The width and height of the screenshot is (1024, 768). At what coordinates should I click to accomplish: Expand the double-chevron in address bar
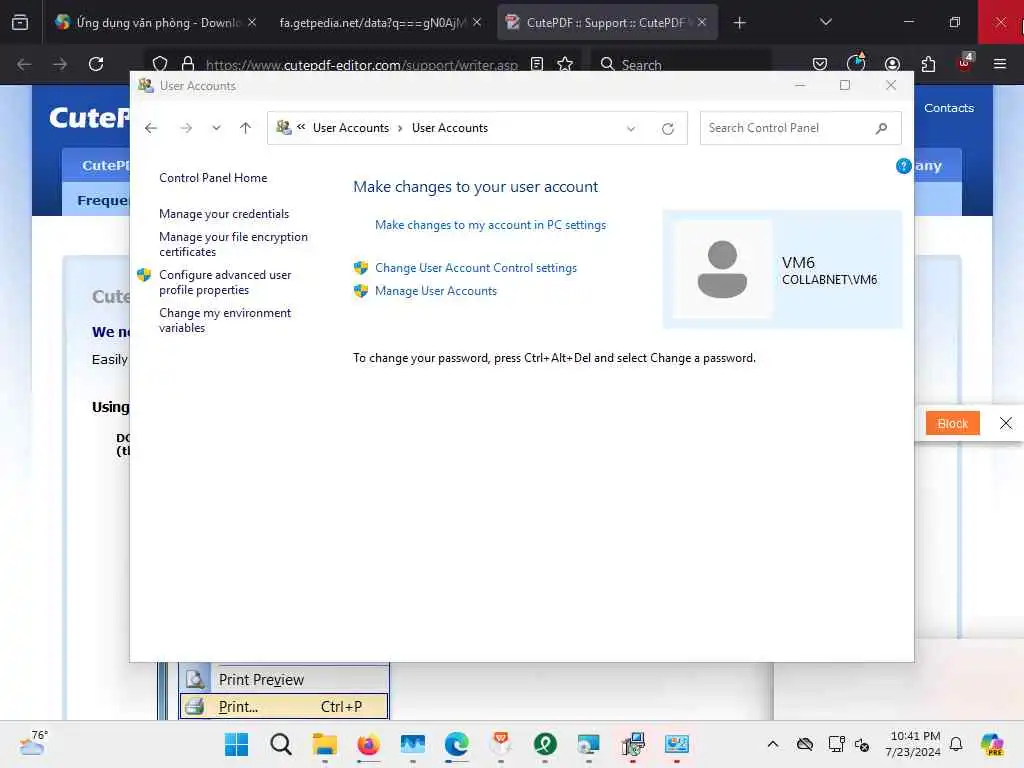301,127
